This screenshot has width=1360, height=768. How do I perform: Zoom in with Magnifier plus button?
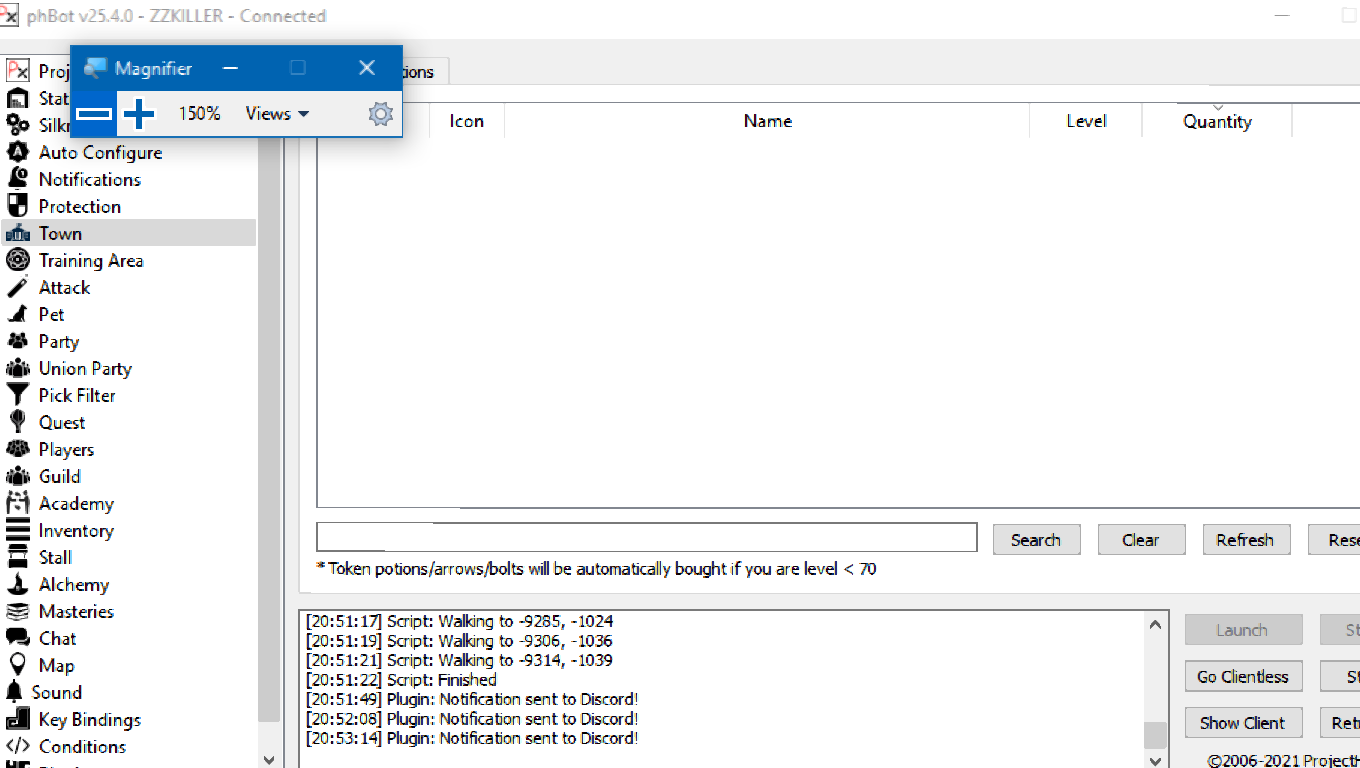click(139, 114)
